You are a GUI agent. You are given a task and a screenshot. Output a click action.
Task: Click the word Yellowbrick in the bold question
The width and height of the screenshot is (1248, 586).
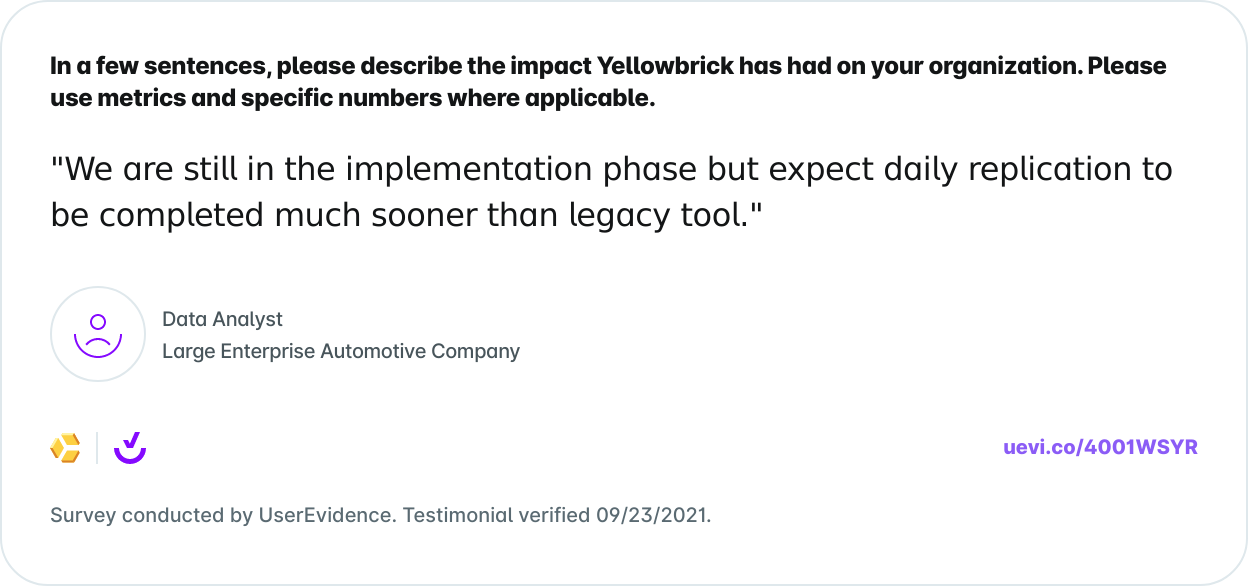coord(664,67)
